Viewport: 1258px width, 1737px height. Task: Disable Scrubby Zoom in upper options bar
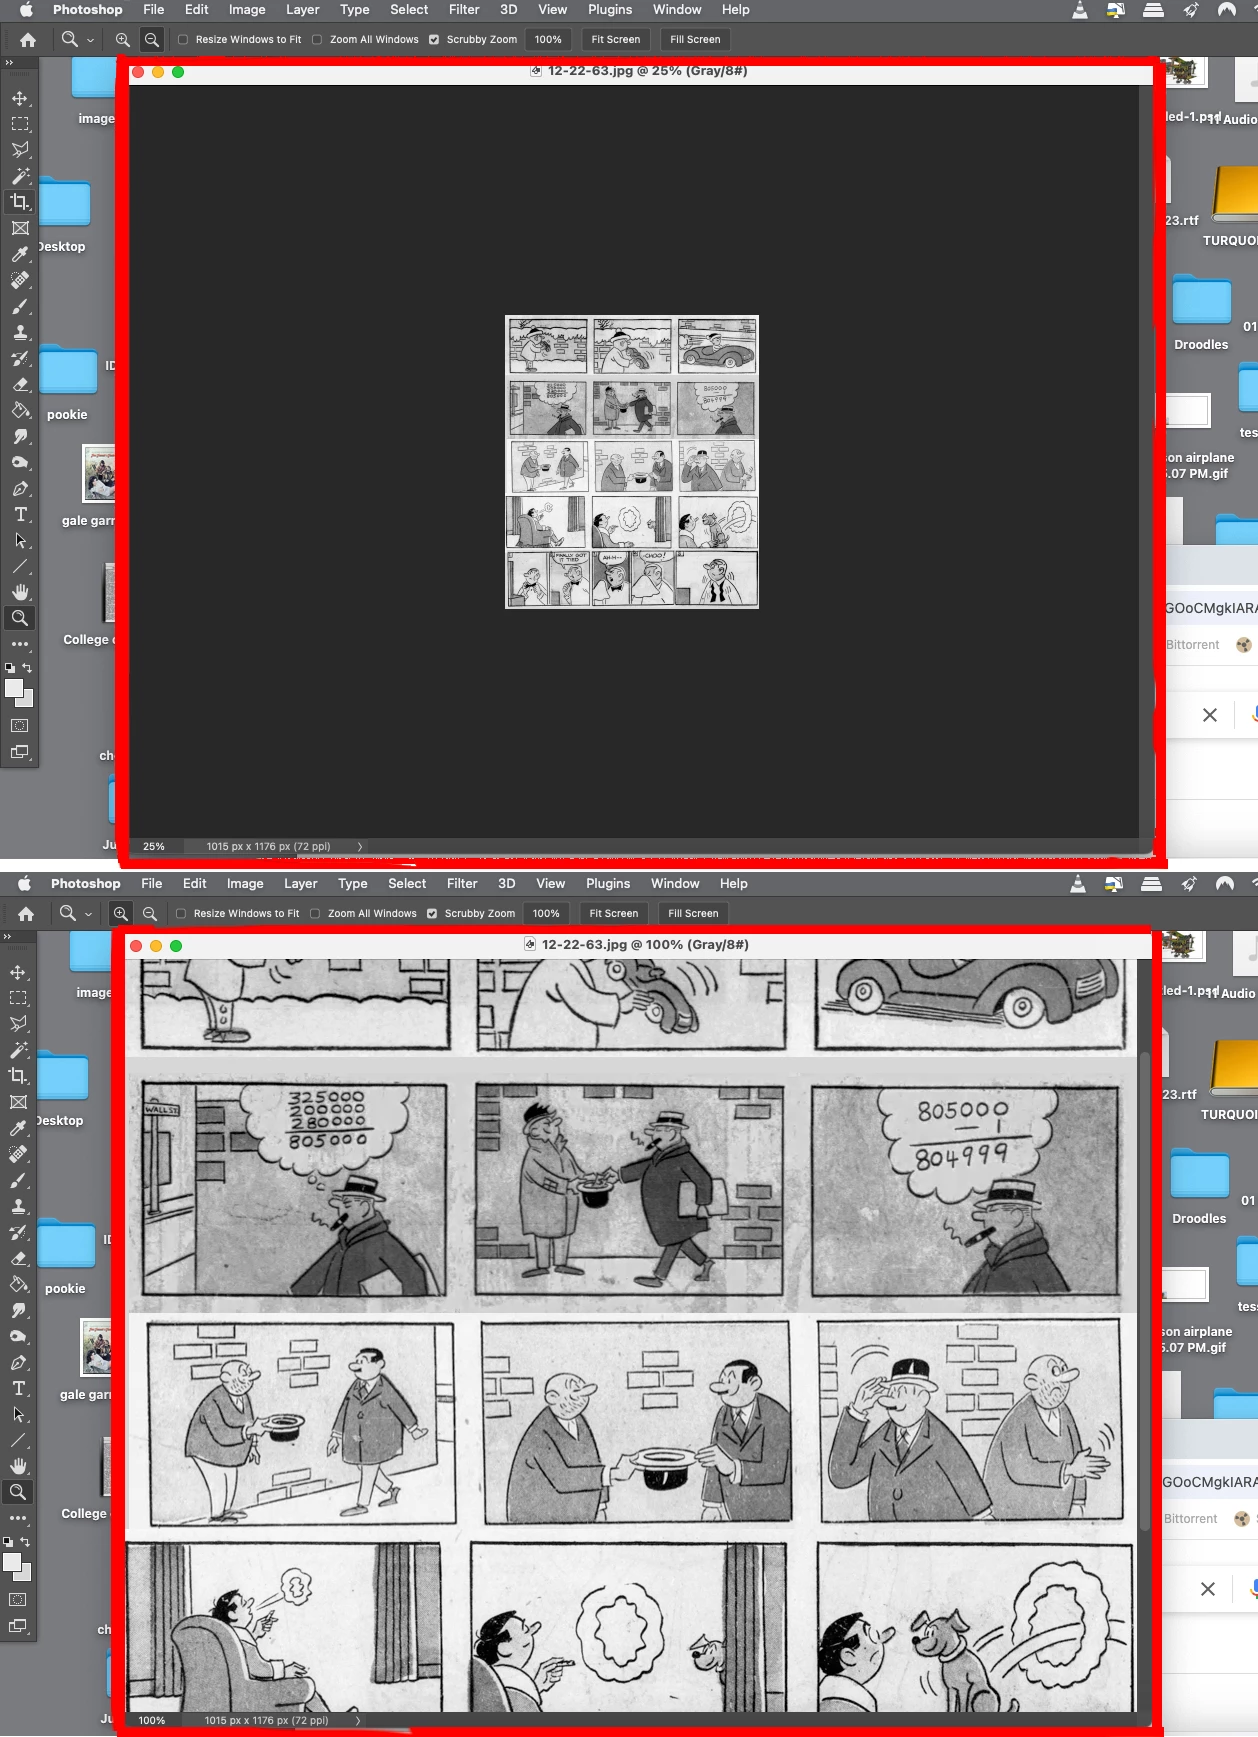pyautogui.click(x=434, y=40)
